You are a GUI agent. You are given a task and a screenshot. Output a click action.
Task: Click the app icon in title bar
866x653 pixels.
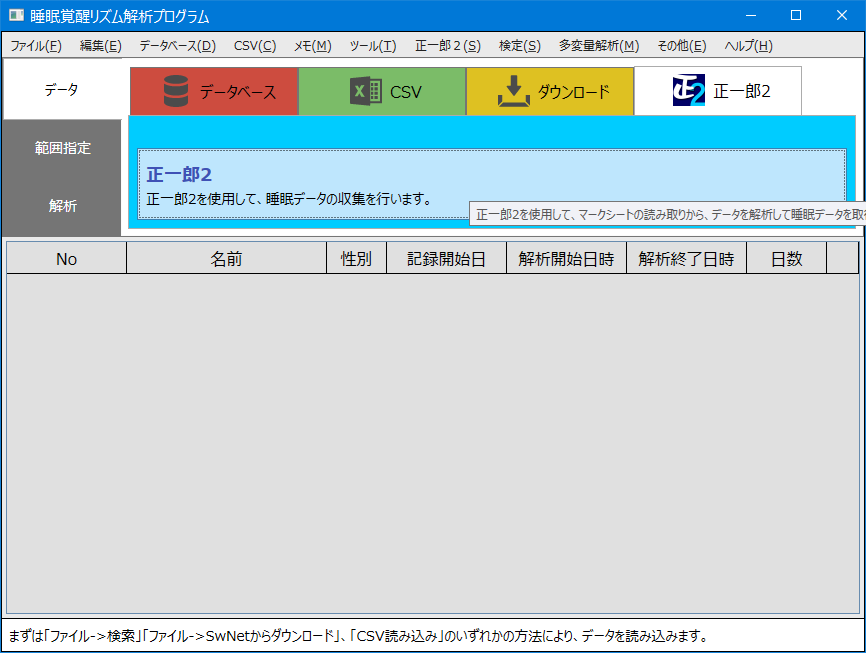tap(16, 15)
